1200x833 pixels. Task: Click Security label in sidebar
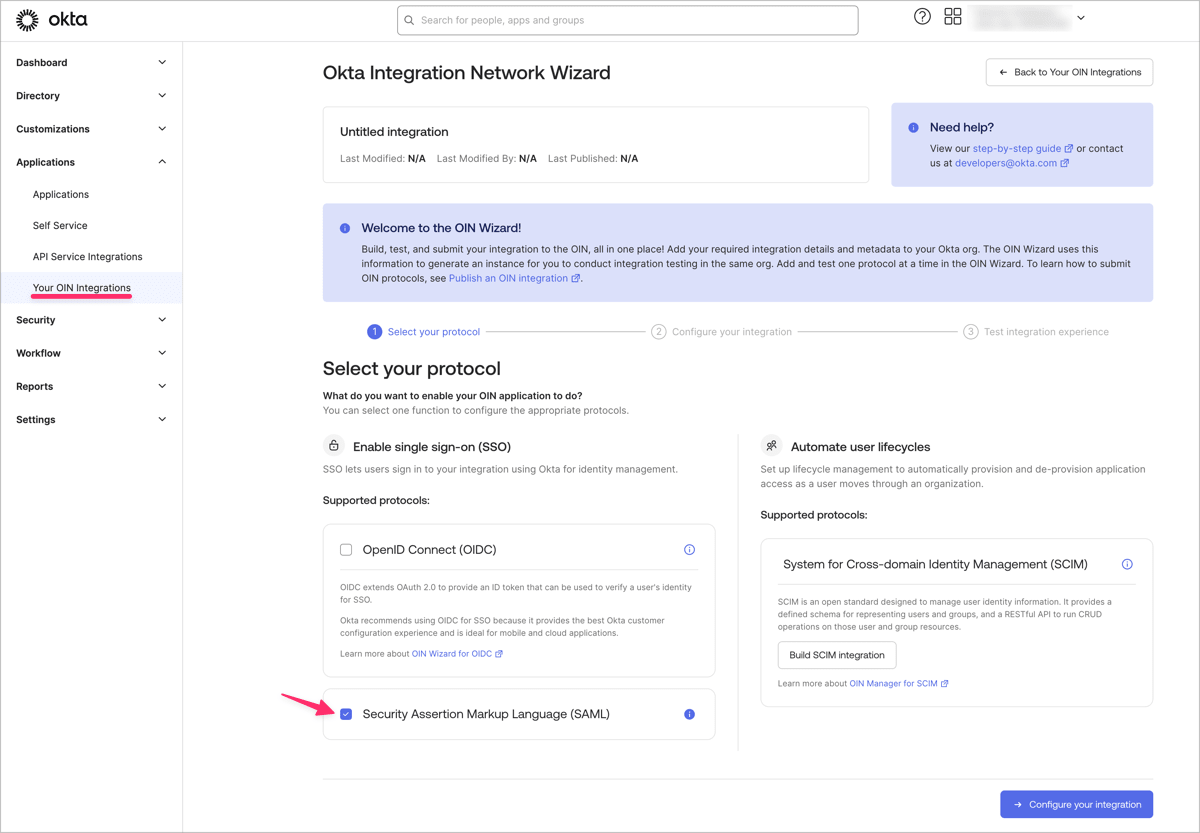pos(36,320)
